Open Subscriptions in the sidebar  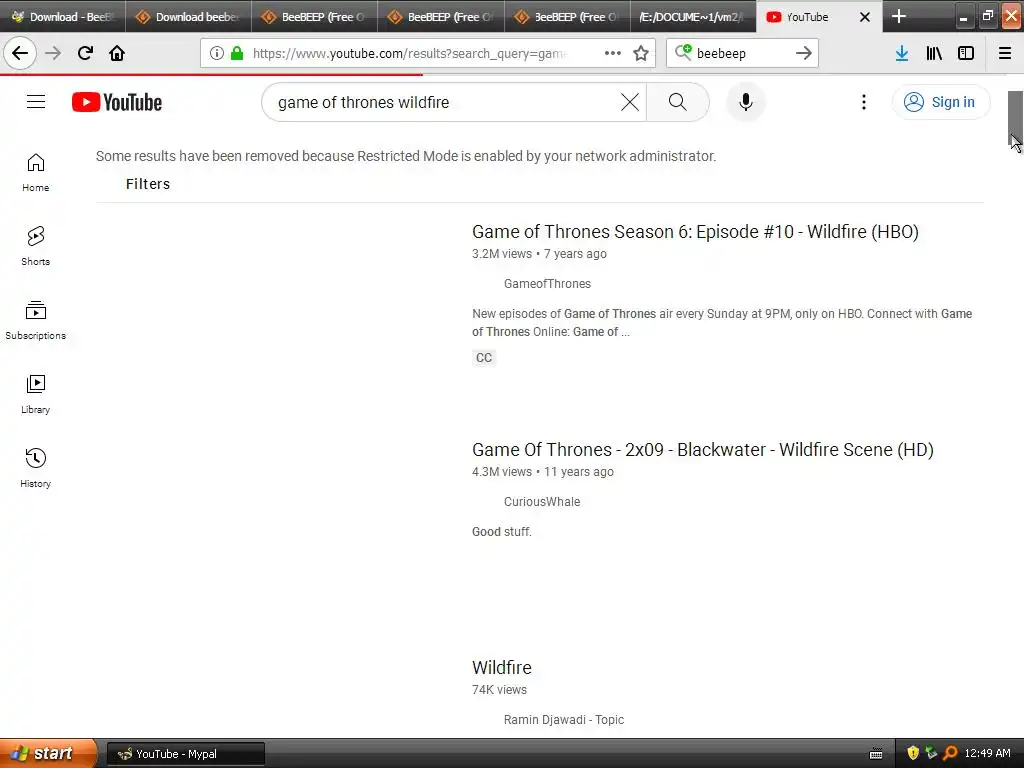36,320
